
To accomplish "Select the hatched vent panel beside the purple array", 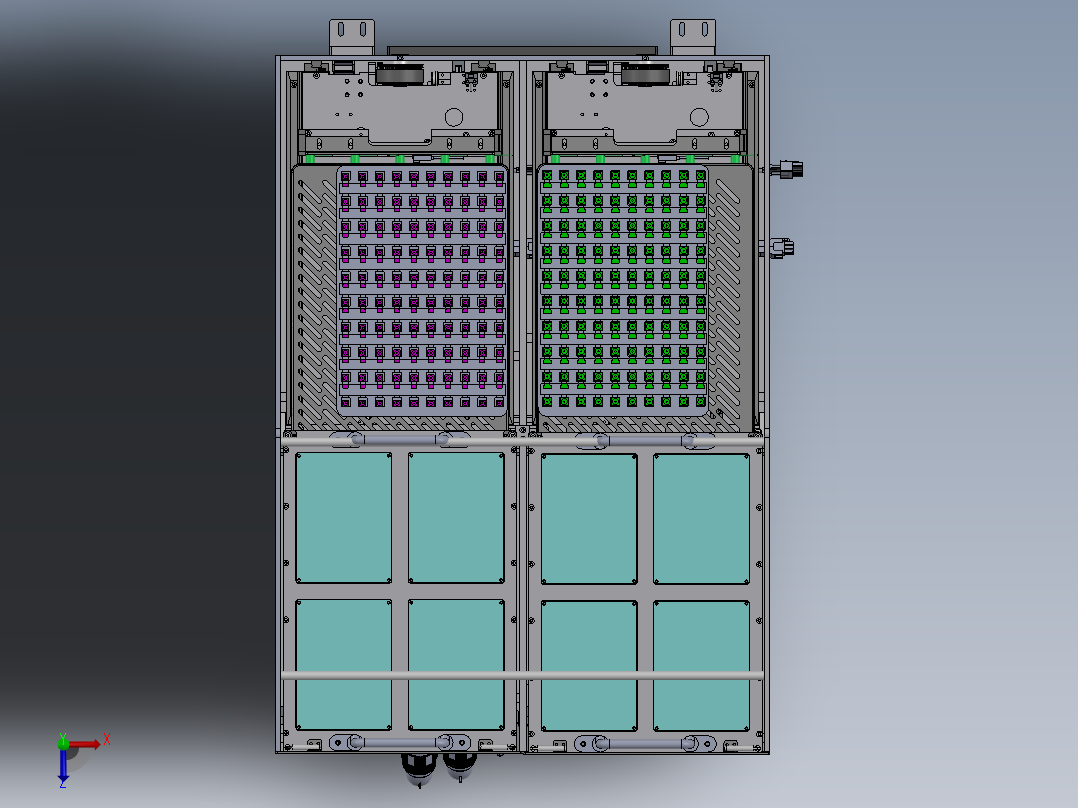I will [316, 296].
